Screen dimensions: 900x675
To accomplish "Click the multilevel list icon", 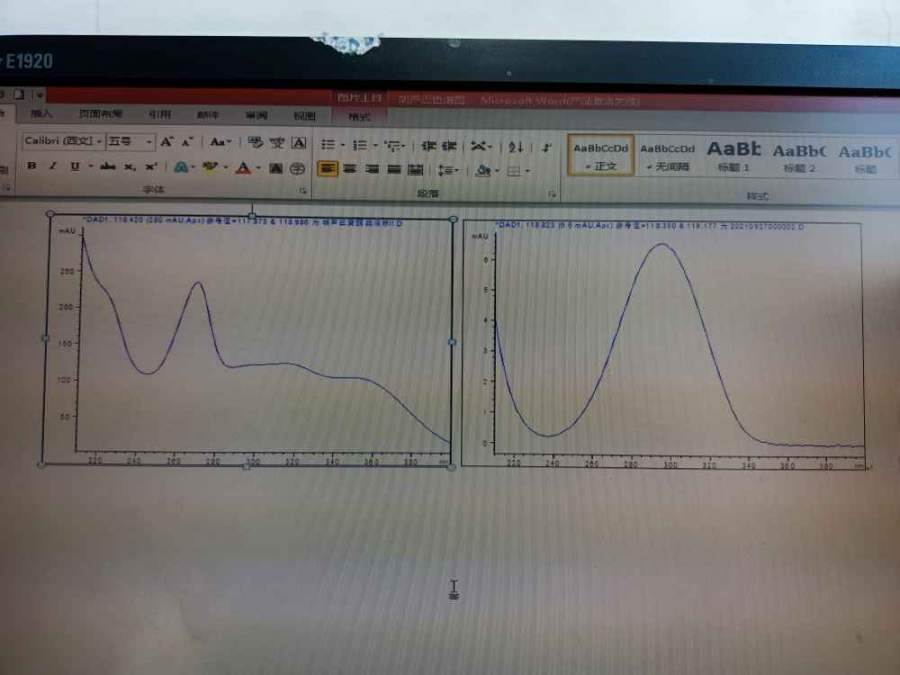I will pos(392,146).
